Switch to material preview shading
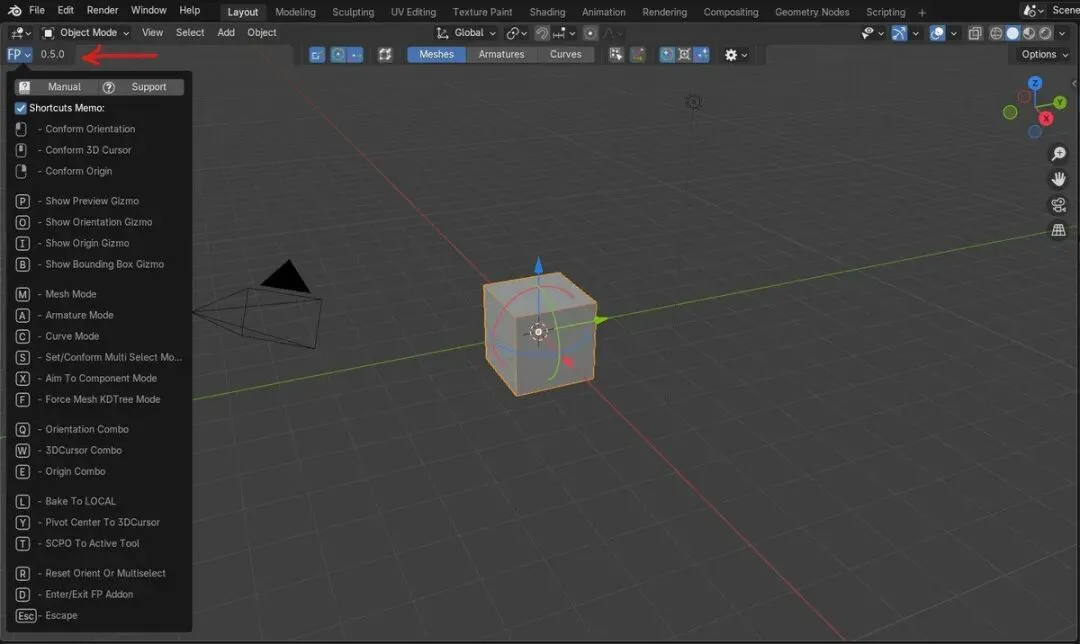This screenshot has width=1080, height=644. 1029,32
